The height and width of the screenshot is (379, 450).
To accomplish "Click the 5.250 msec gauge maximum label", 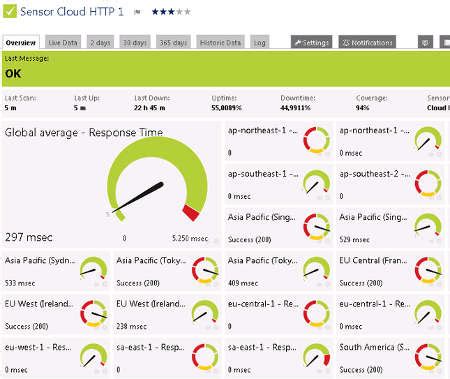I will click(x=190, y=238).
